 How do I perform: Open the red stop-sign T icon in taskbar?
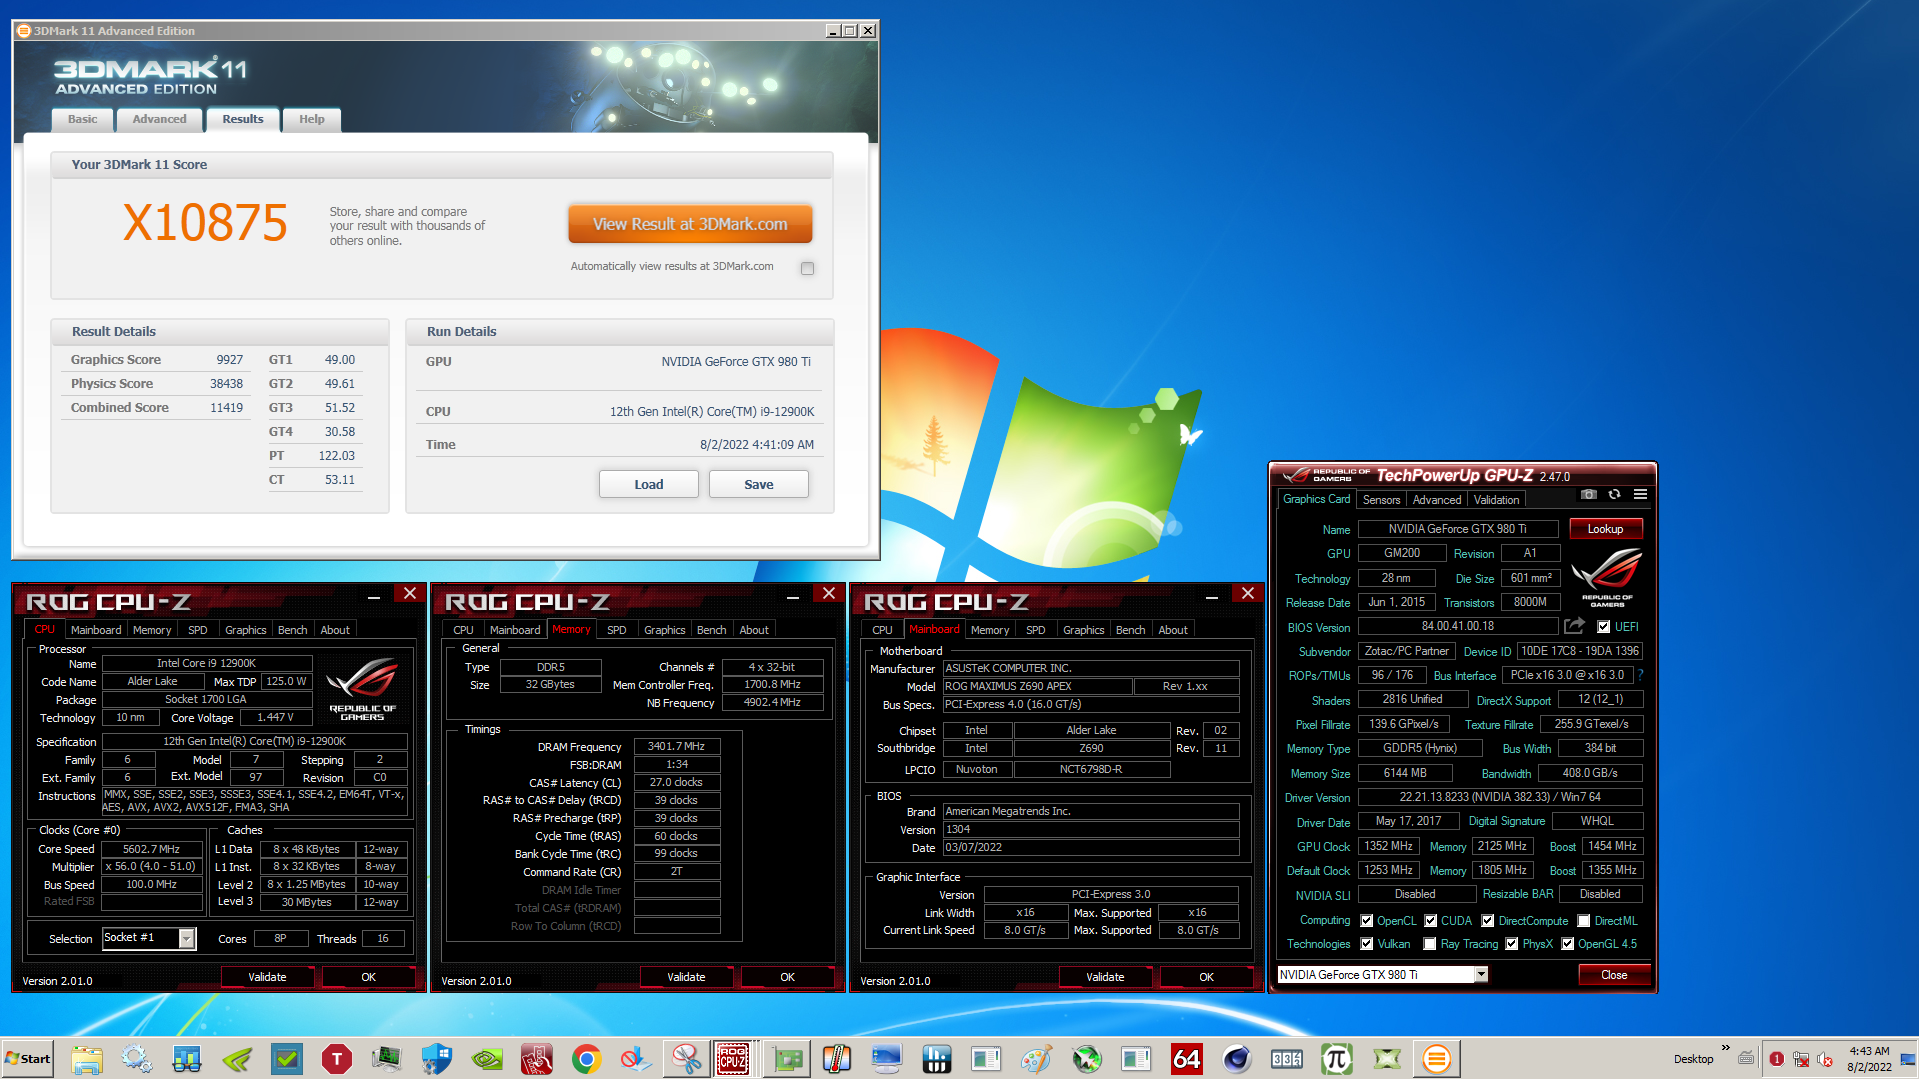point(337,1058)
